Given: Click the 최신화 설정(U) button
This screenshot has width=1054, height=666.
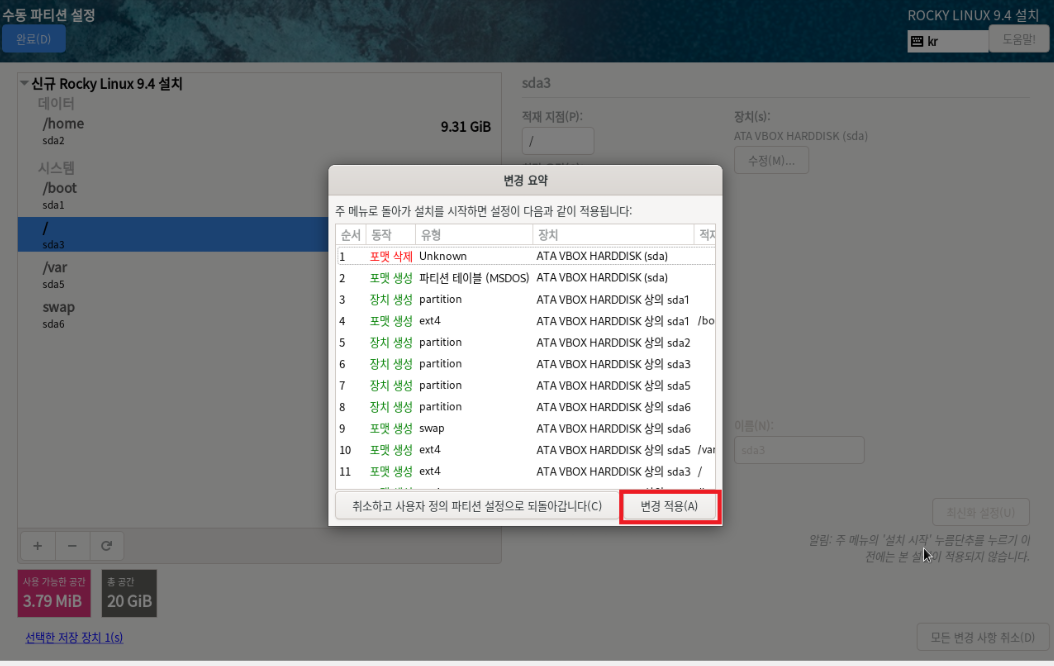Looking at the screenshot, I should 980,512.
